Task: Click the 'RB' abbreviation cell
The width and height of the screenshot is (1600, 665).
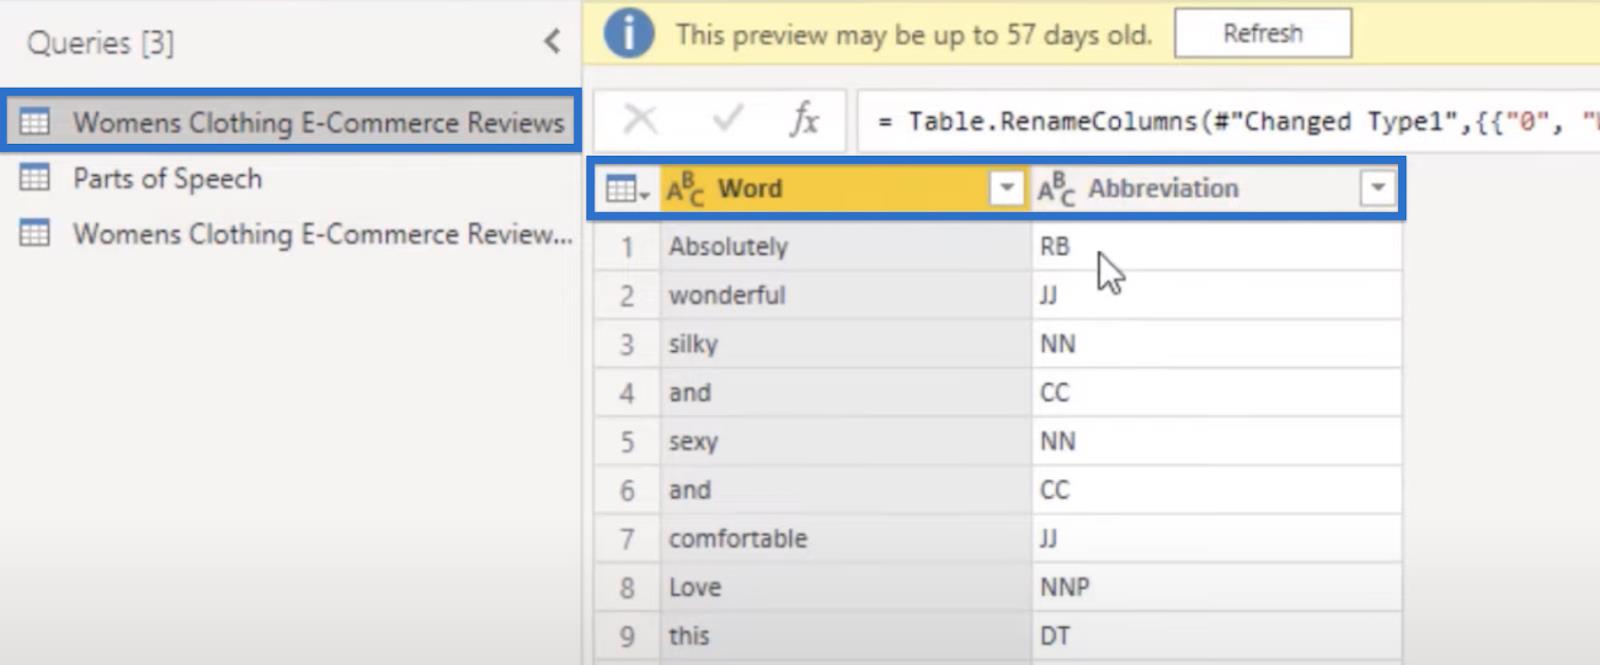Action: pyautogui.click(x=1216, y=246)
